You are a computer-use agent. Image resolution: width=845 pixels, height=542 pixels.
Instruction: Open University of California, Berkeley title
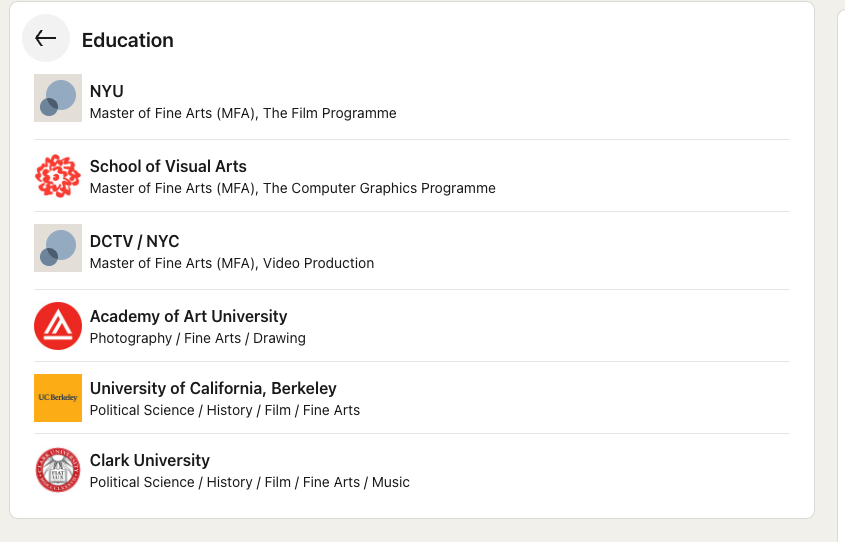pyautogui.click(x=213, y=388)
